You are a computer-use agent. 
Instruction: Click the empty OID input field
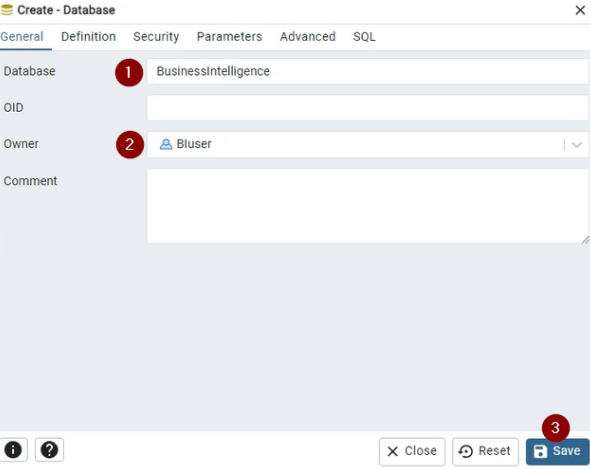pos(368,108)
